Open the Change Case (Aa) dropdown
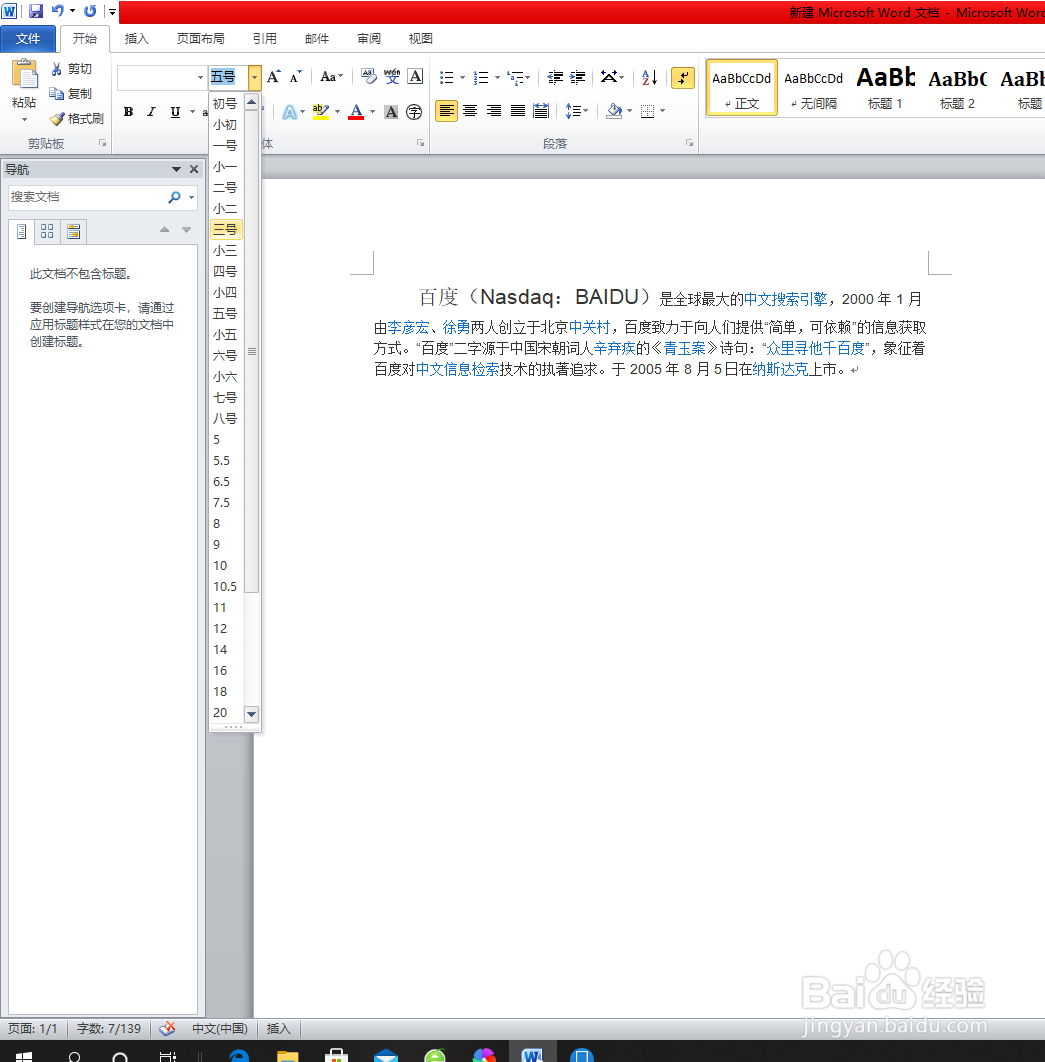Viewport: 1045px width, 1062px height. [331, 77]
